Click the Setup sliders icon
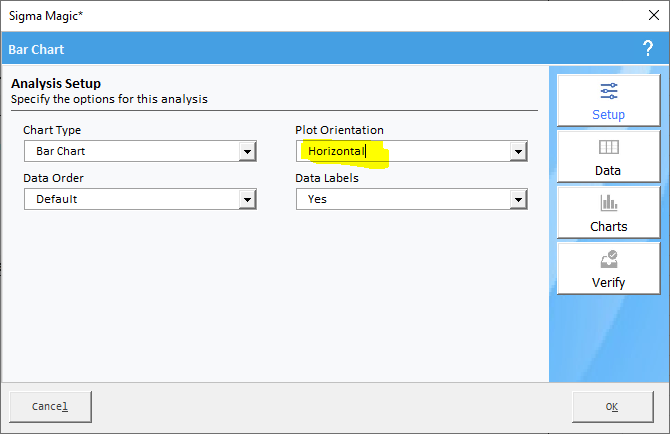This screenshot has height=434, width=670. (x=608, y=91)
